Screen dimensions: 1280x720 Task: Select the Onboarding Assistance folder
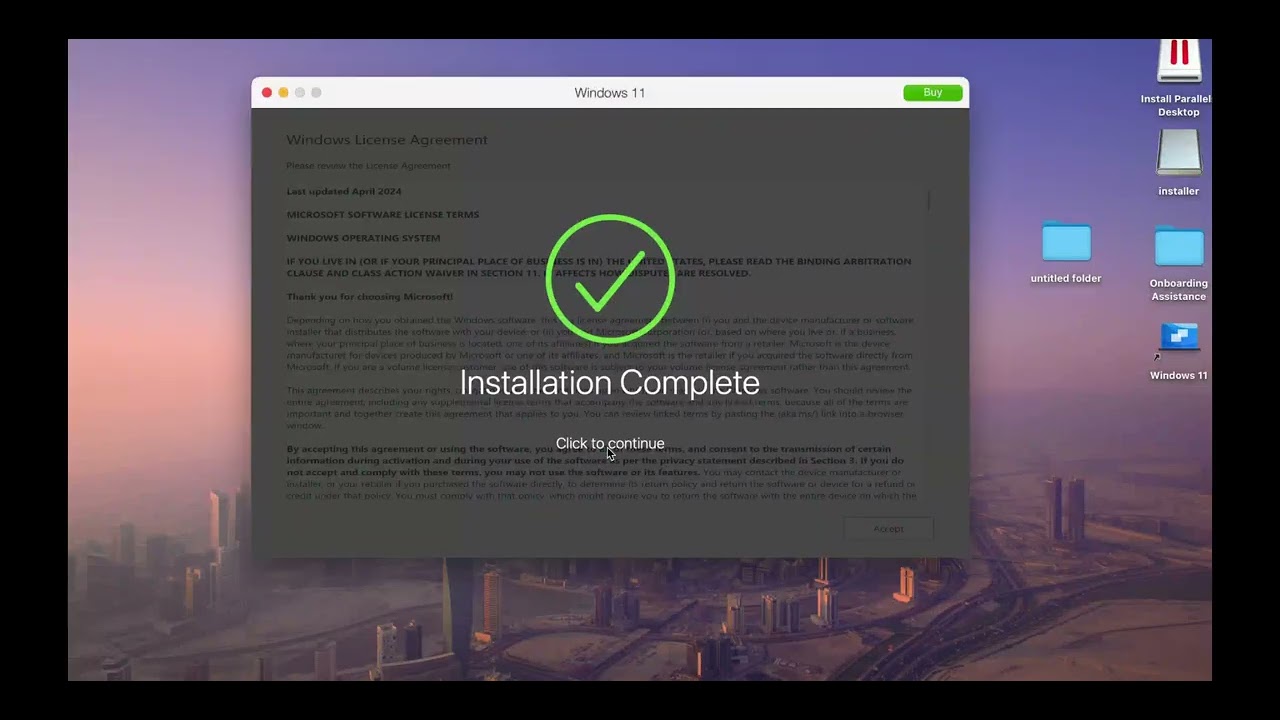(x=1179, y=246)
